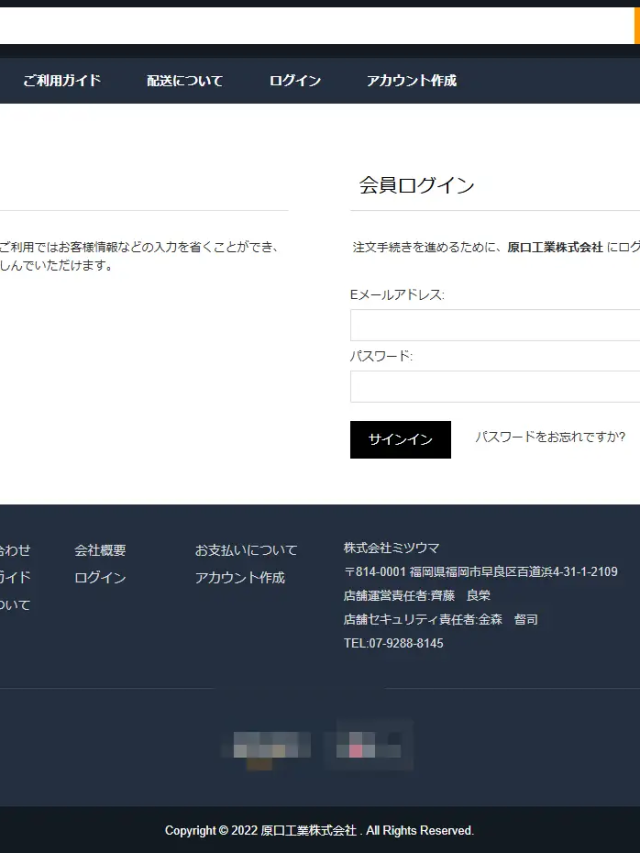Open the 会社概要 footer link
This screenshot has height=853, width=640.
pos(100,550)
